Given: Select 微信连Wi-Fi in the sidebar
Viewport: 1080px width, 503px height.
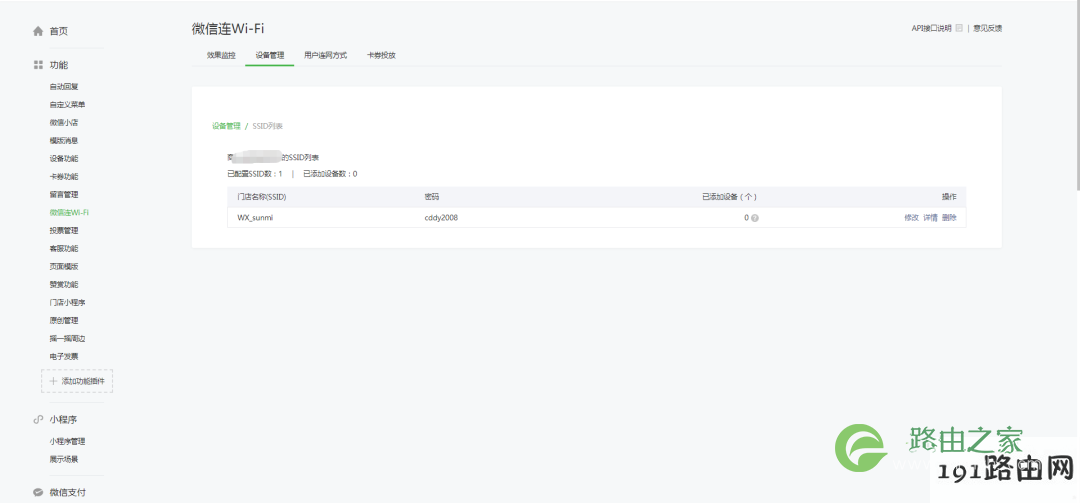Looking at the screenshot, I should click(69, 212).
